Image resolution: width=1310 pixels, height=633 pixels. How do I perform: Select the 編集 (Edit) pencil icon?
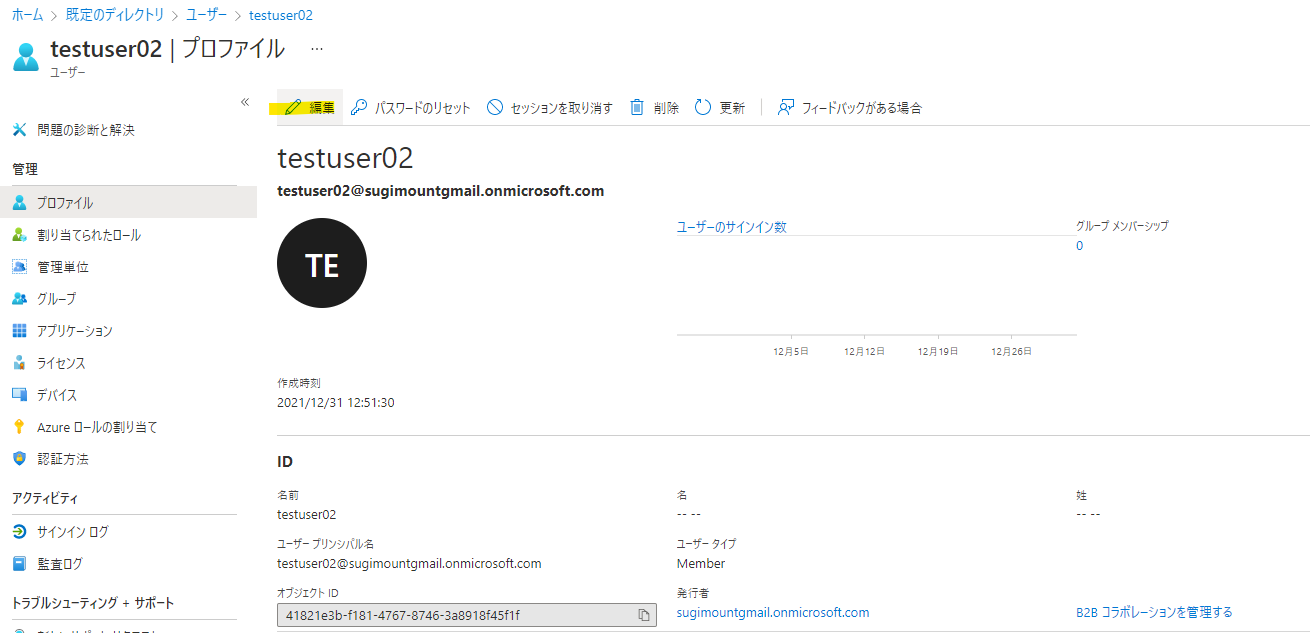pos(293,106)
